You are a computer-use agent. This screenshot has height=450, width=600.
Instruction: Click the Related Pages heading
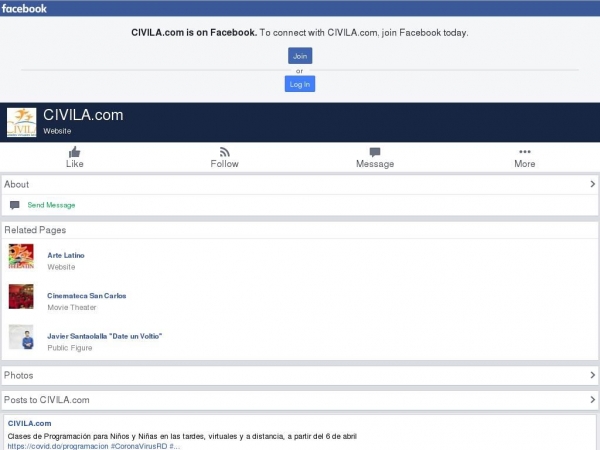point(35,230)
